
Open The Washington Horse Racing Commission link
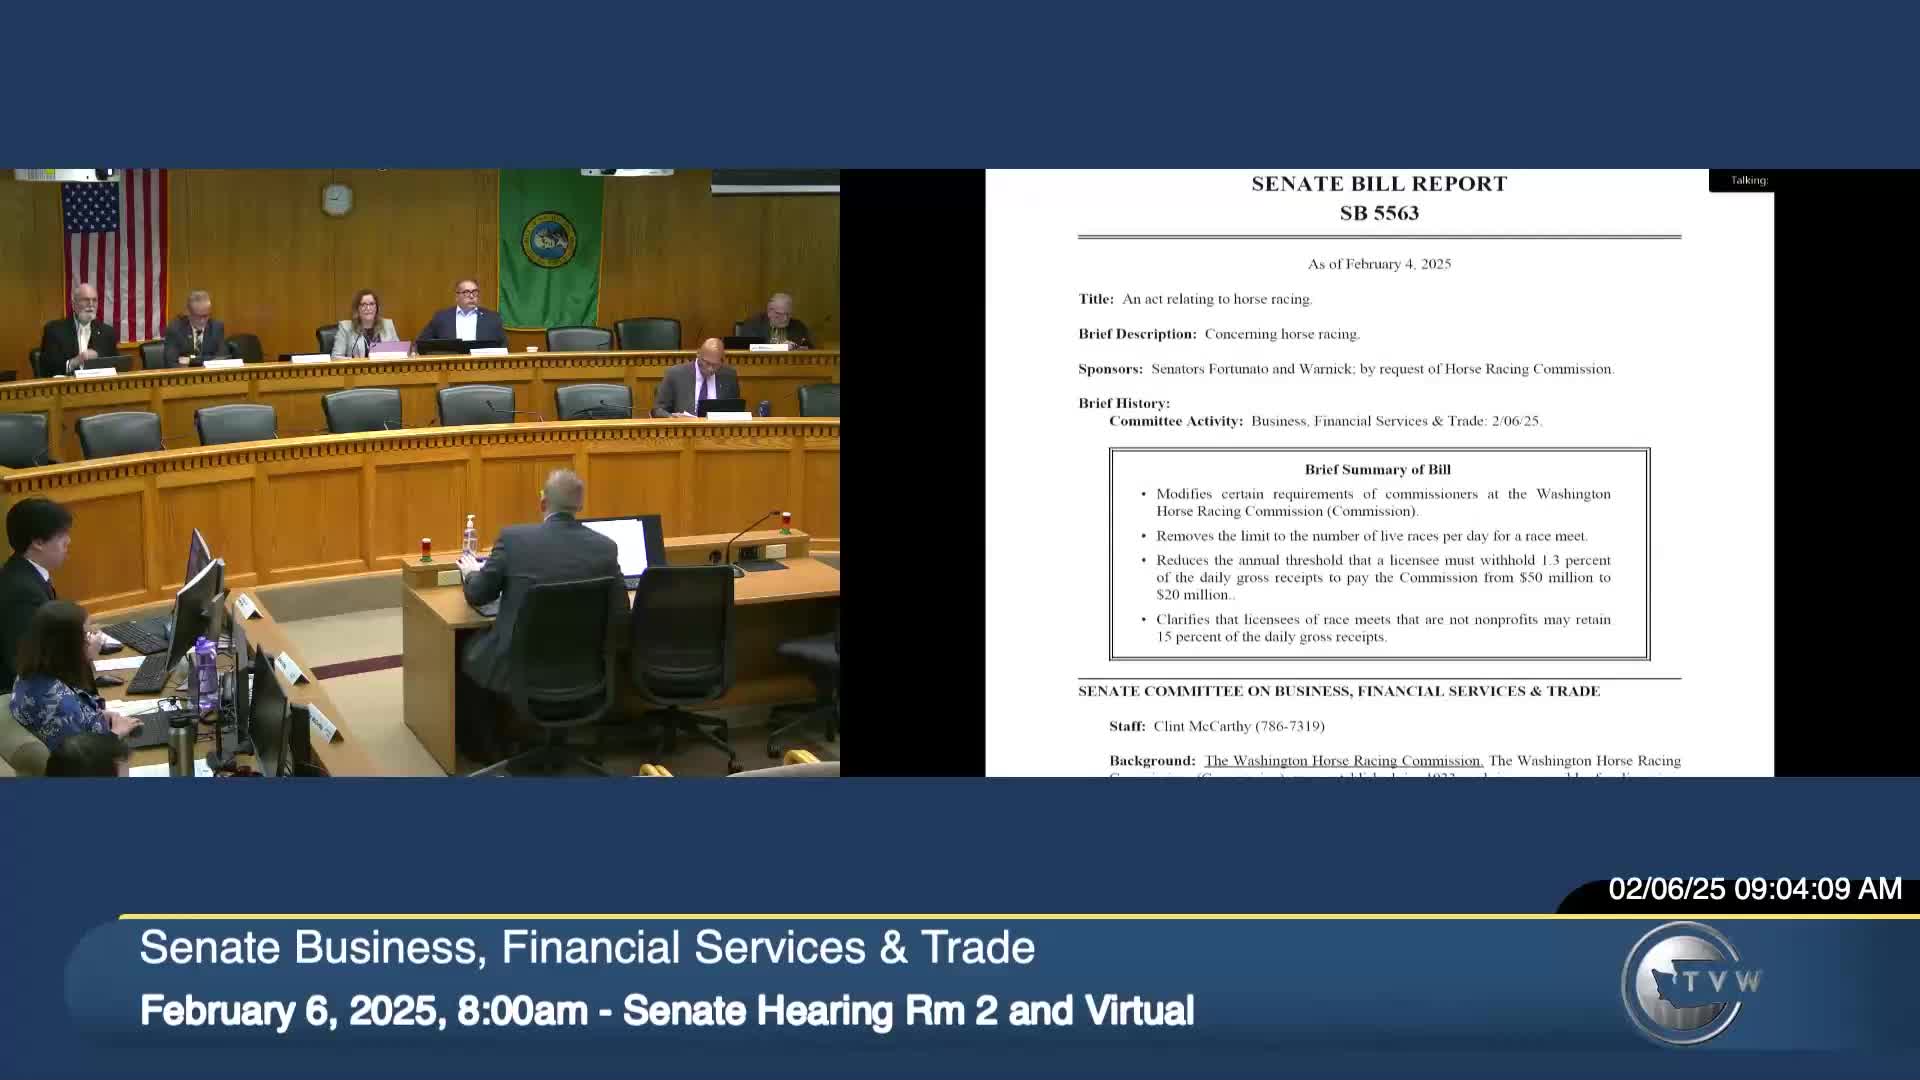coord(1343,761)
